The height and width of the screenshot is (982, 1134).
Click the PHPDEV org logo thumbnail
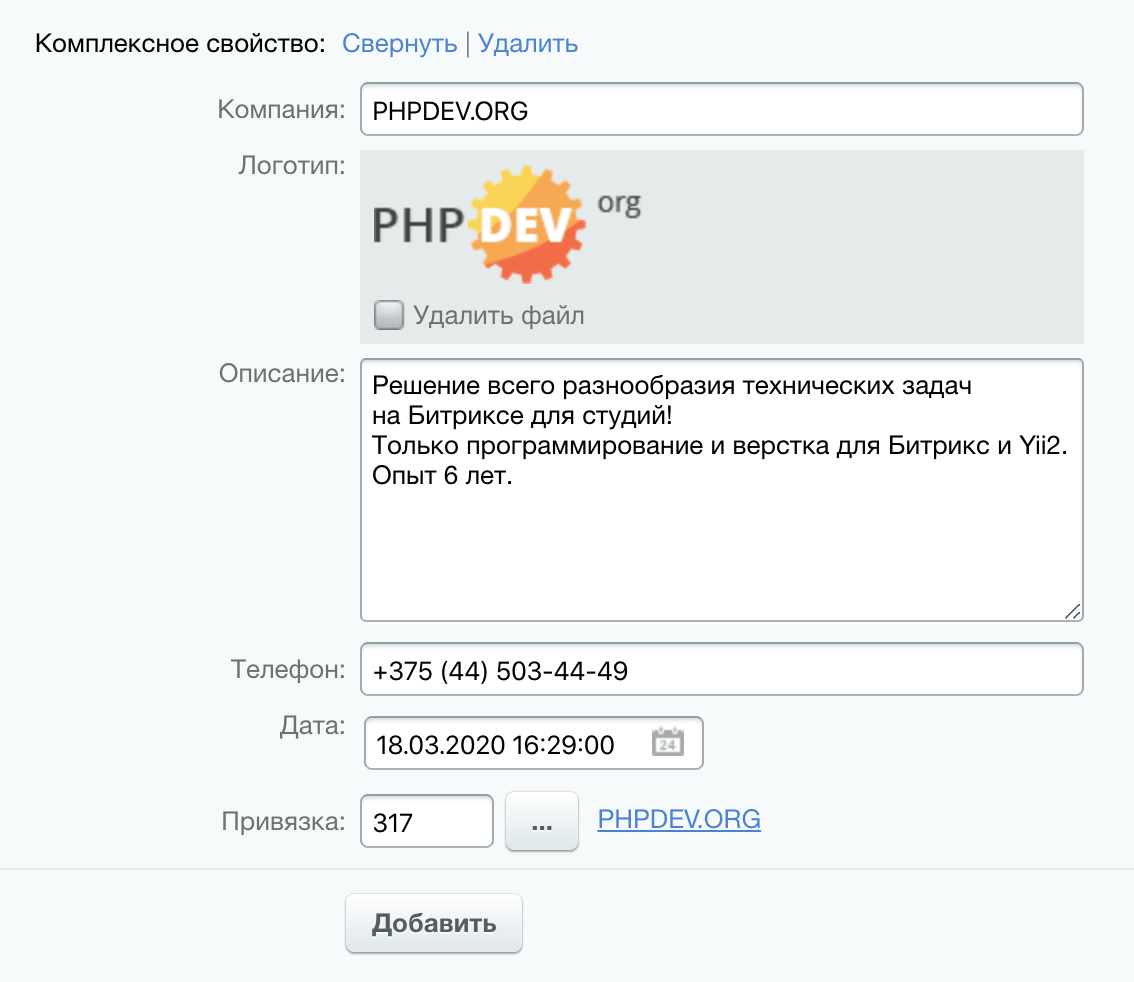click(506, 223)
